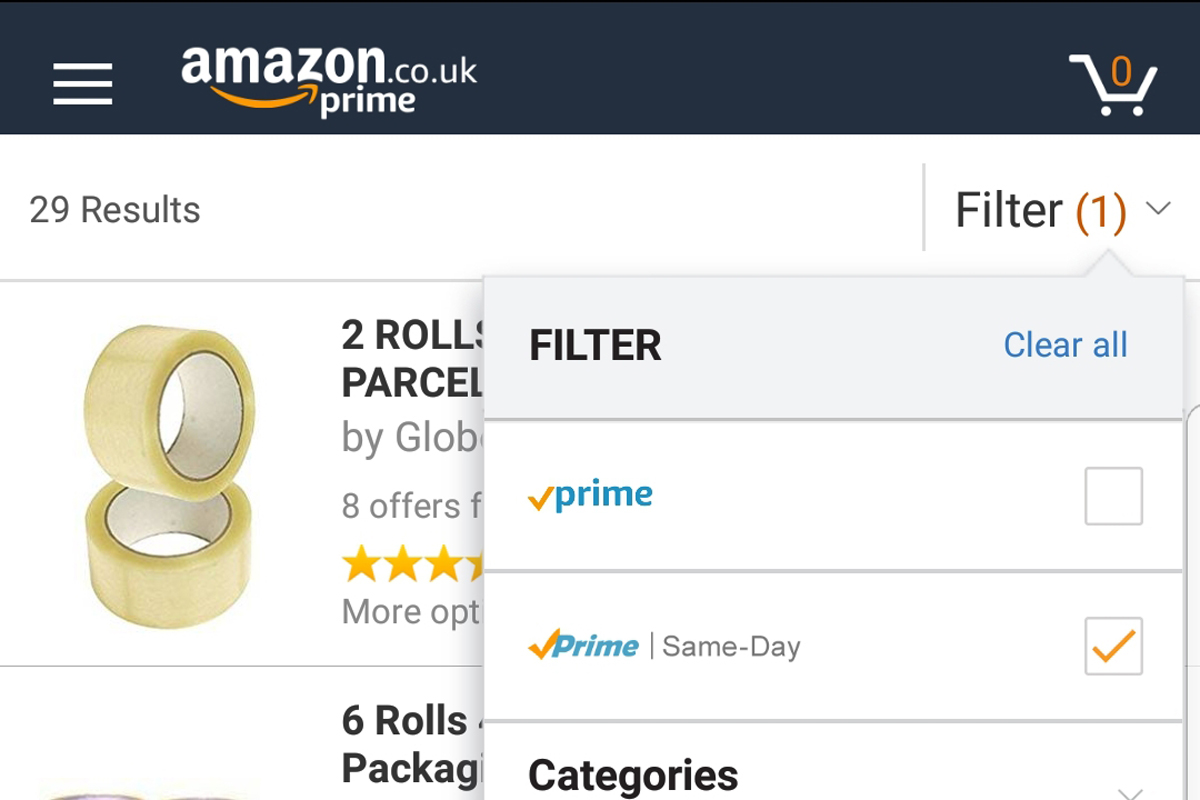Tap the star rating on the tape listing
Image resolution: width=1200 pixels, height=800 pixels.
pos(410,565)
